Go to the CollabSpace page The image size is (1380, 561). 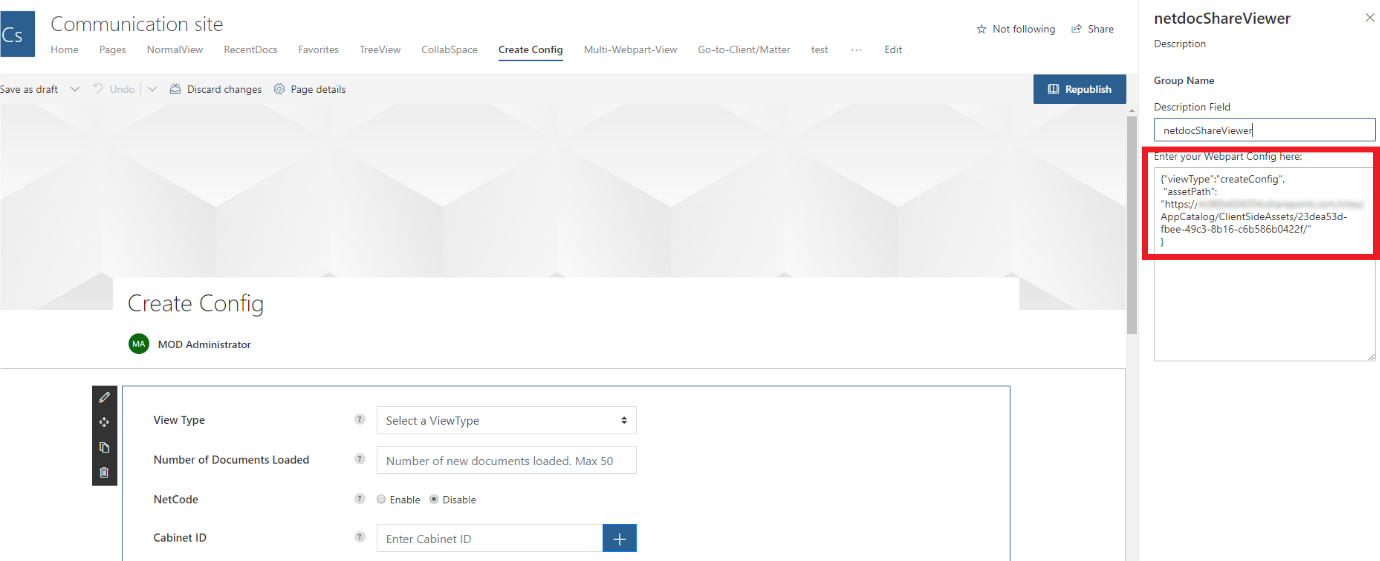(449, 50)
